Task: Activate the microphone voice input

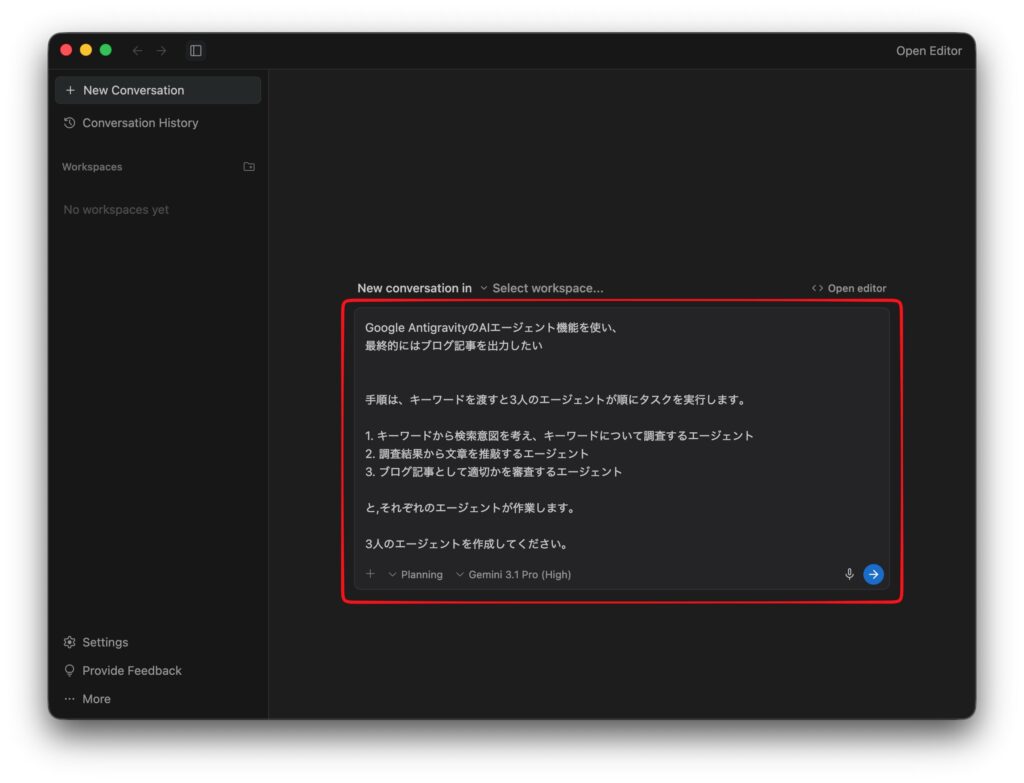Action: point(849,574)
